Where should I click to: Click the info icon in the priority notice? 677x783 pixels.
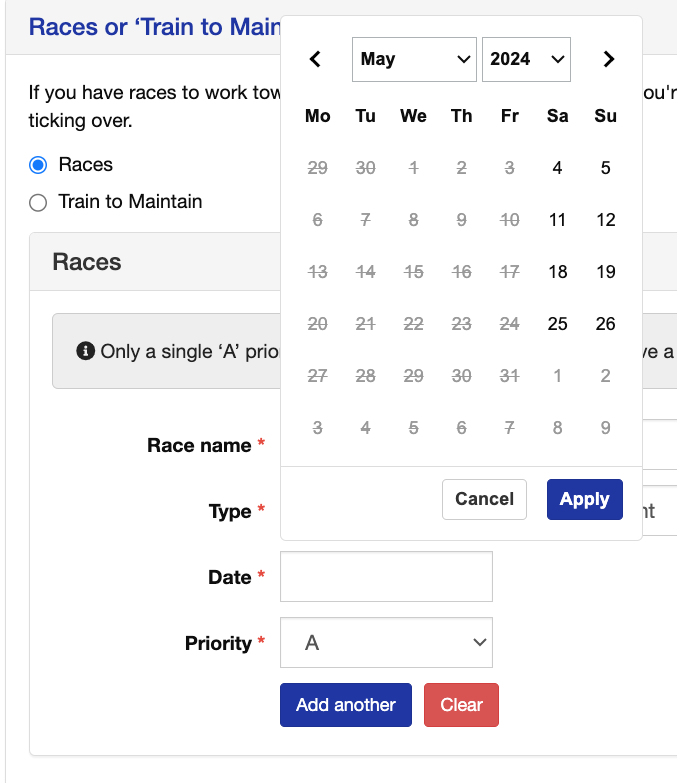85,351
